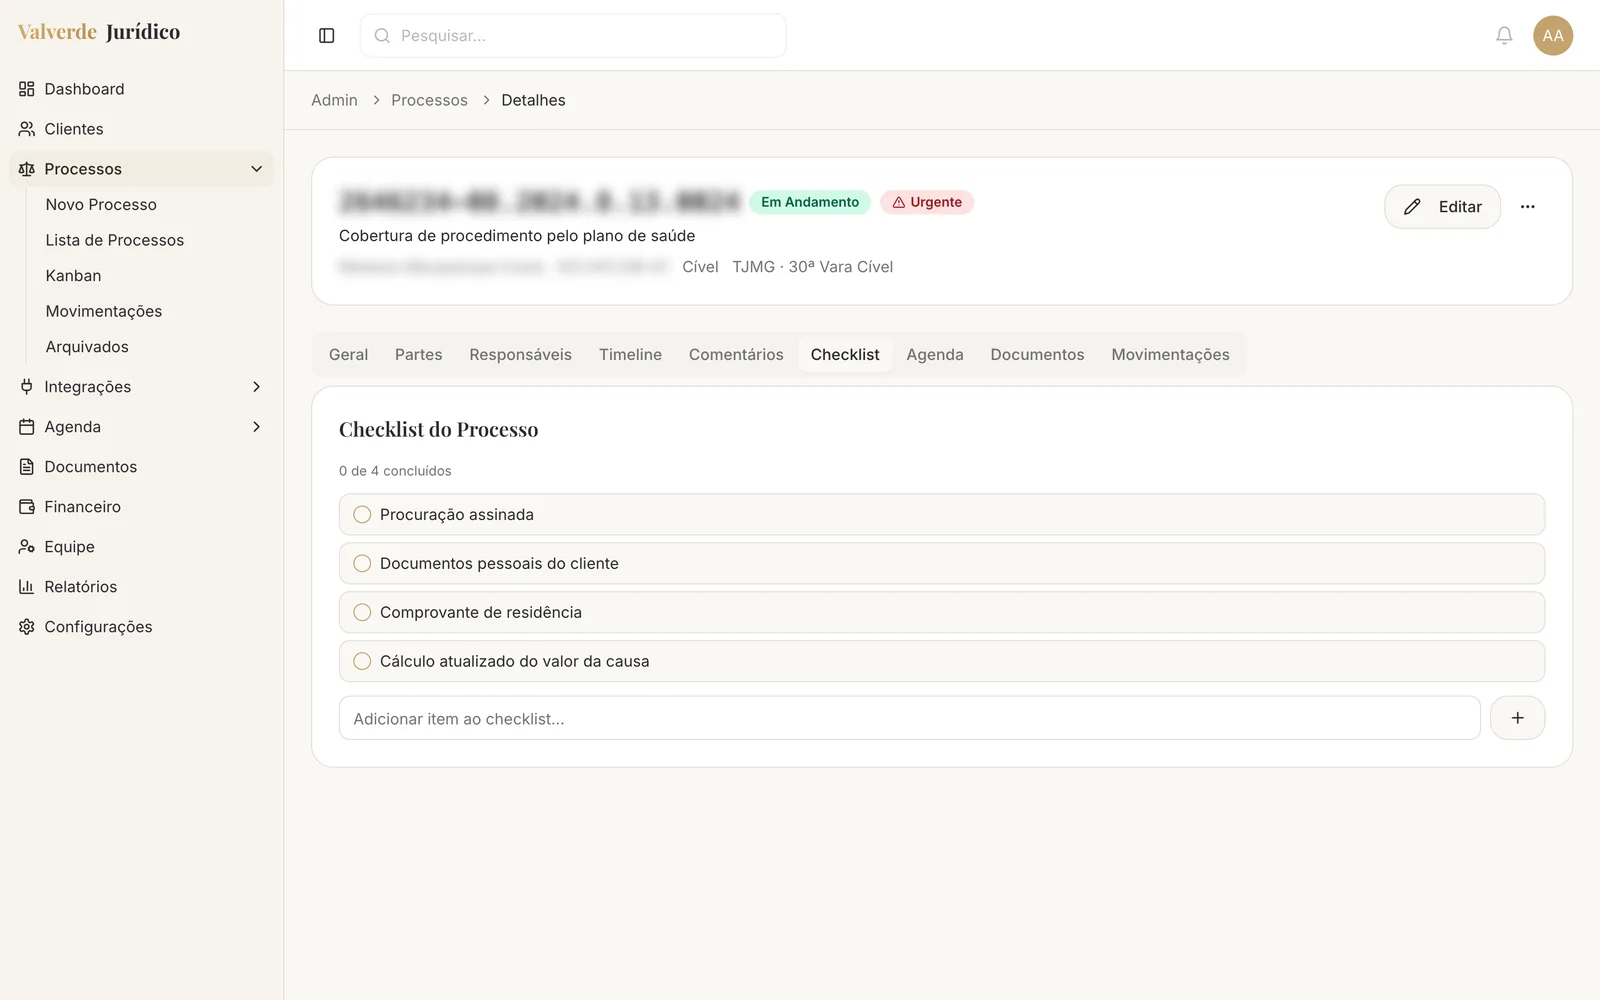
Task: Expand the Integrações submenu chevron
Action: coord(256,387)
